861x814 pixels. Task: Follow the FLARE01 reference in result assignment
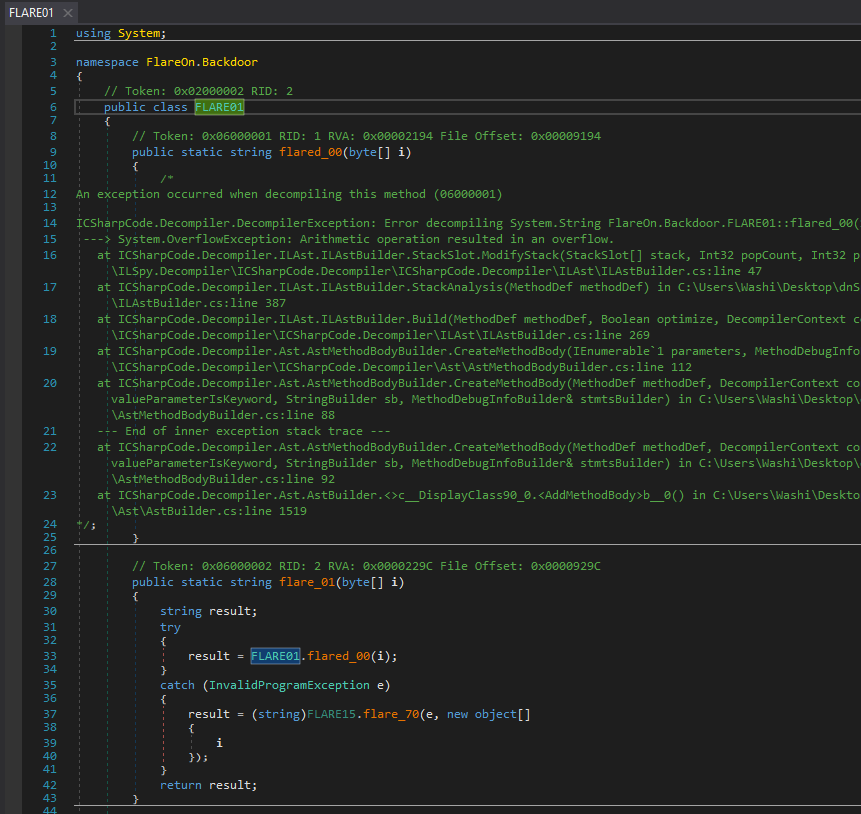[275, 656]
